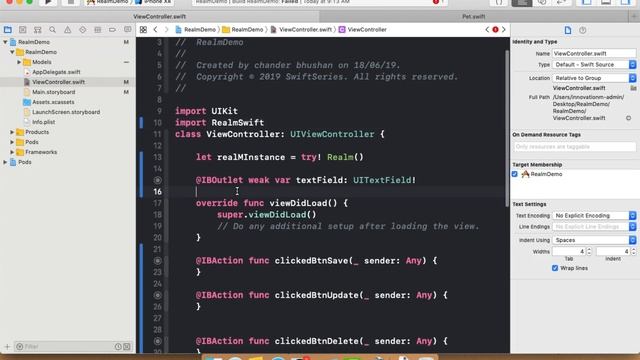Image resolution: width=640 pixels, height=360 pixels.
Task: Open the Breakpoint navigator
Action: pos(112,30)
